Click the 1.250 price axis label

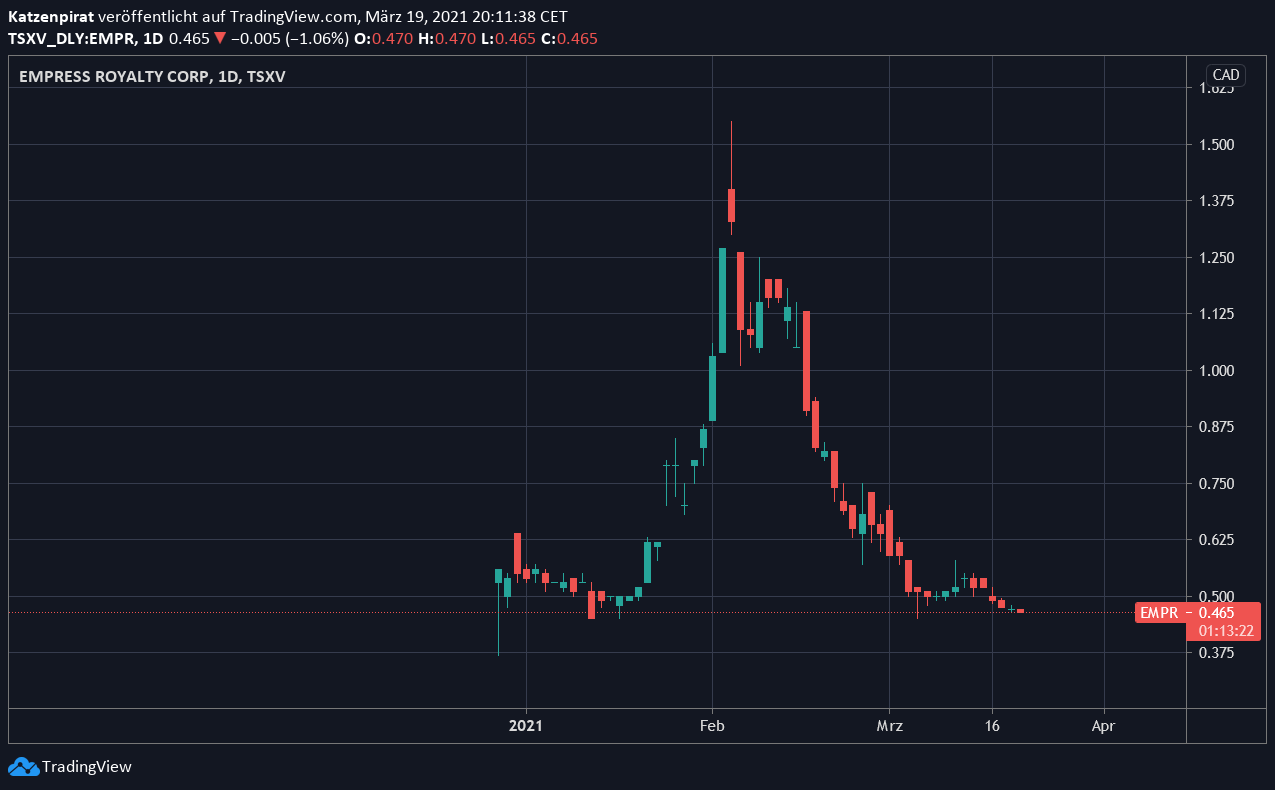1217,258
